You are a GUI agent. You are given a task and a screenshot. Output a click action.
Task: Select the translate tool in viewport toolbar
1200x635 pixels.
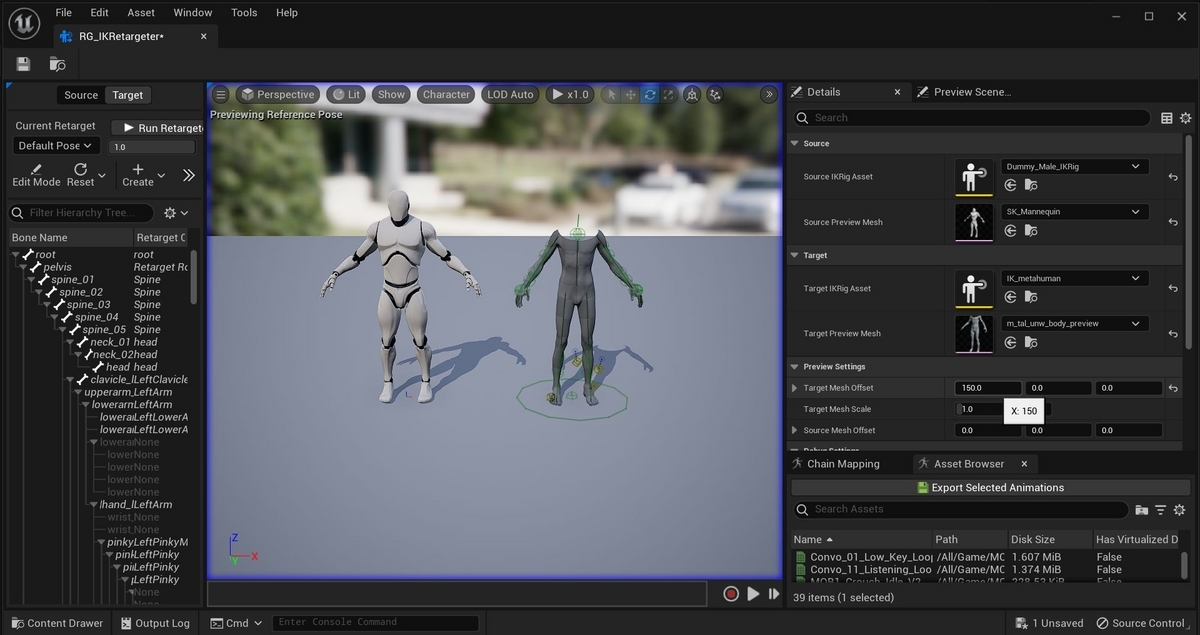coord(631,95)
